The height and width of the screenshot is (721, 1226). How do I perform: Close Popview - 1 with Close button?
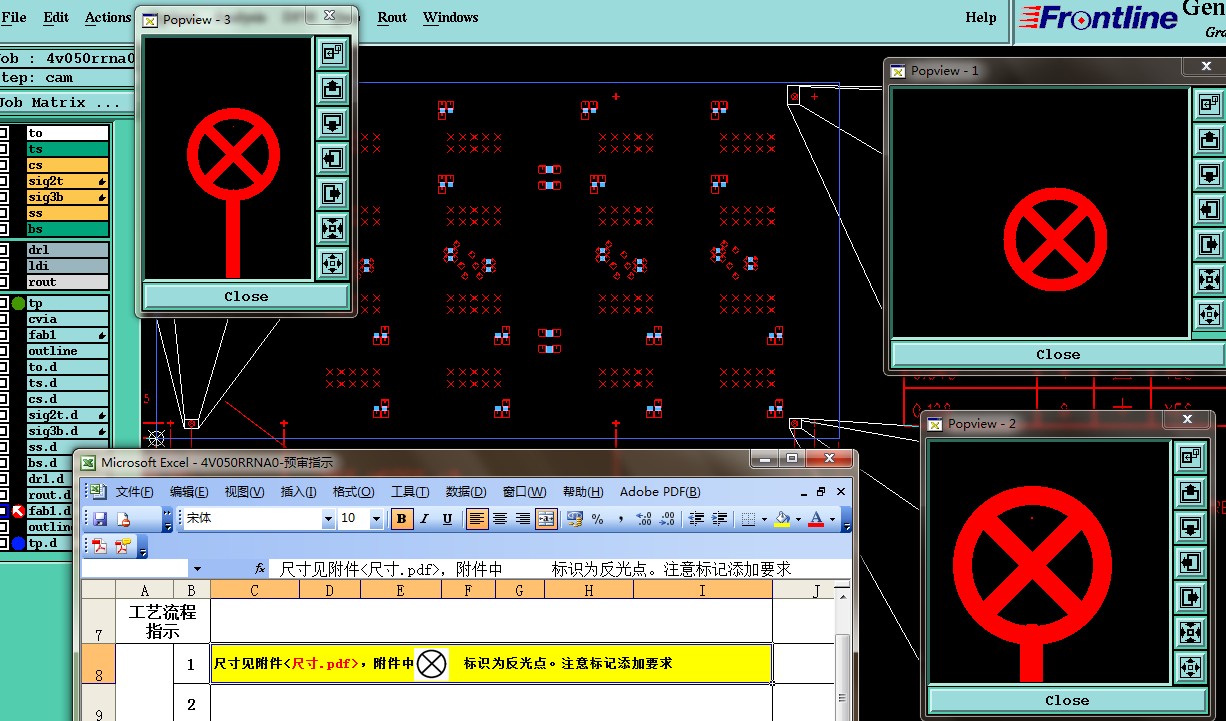pos(1057,354)
